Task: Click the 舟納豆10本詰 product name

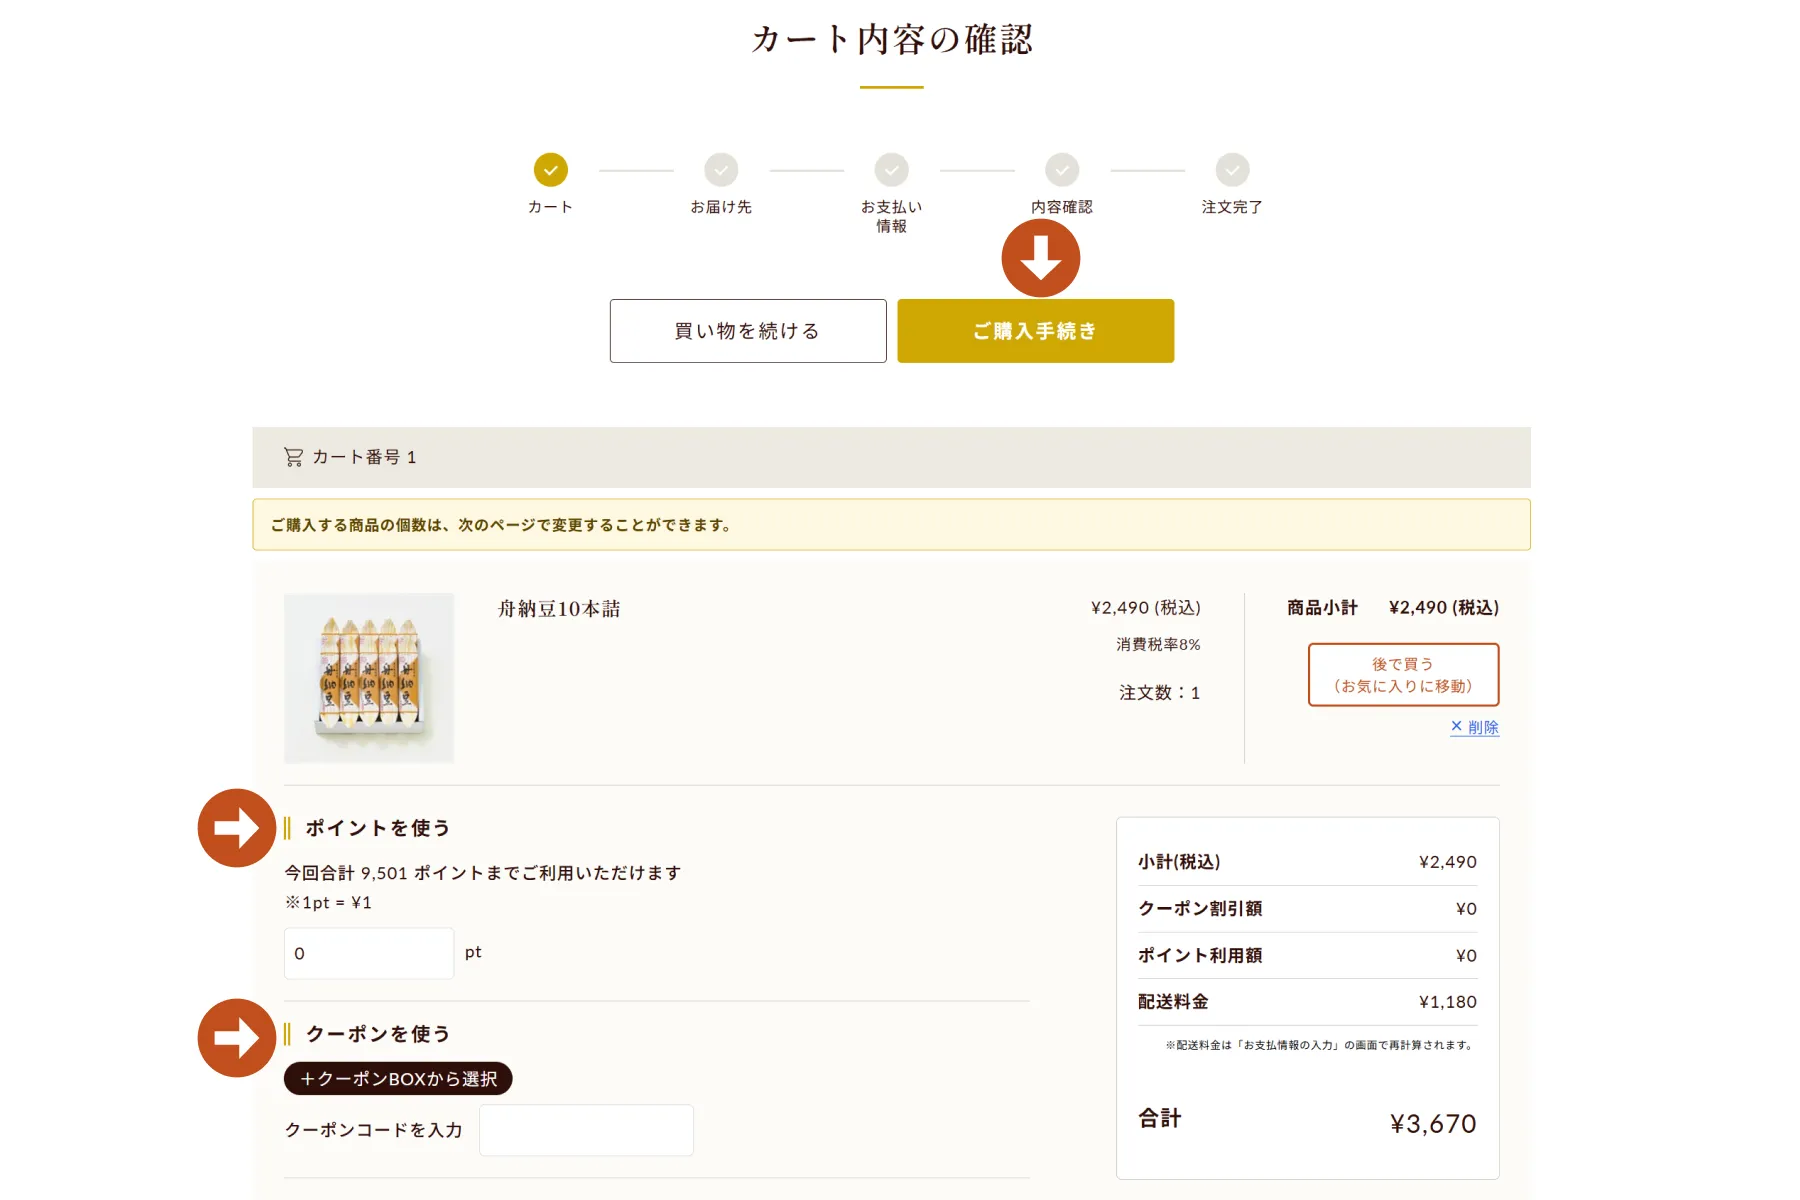Action: point(559,609)
